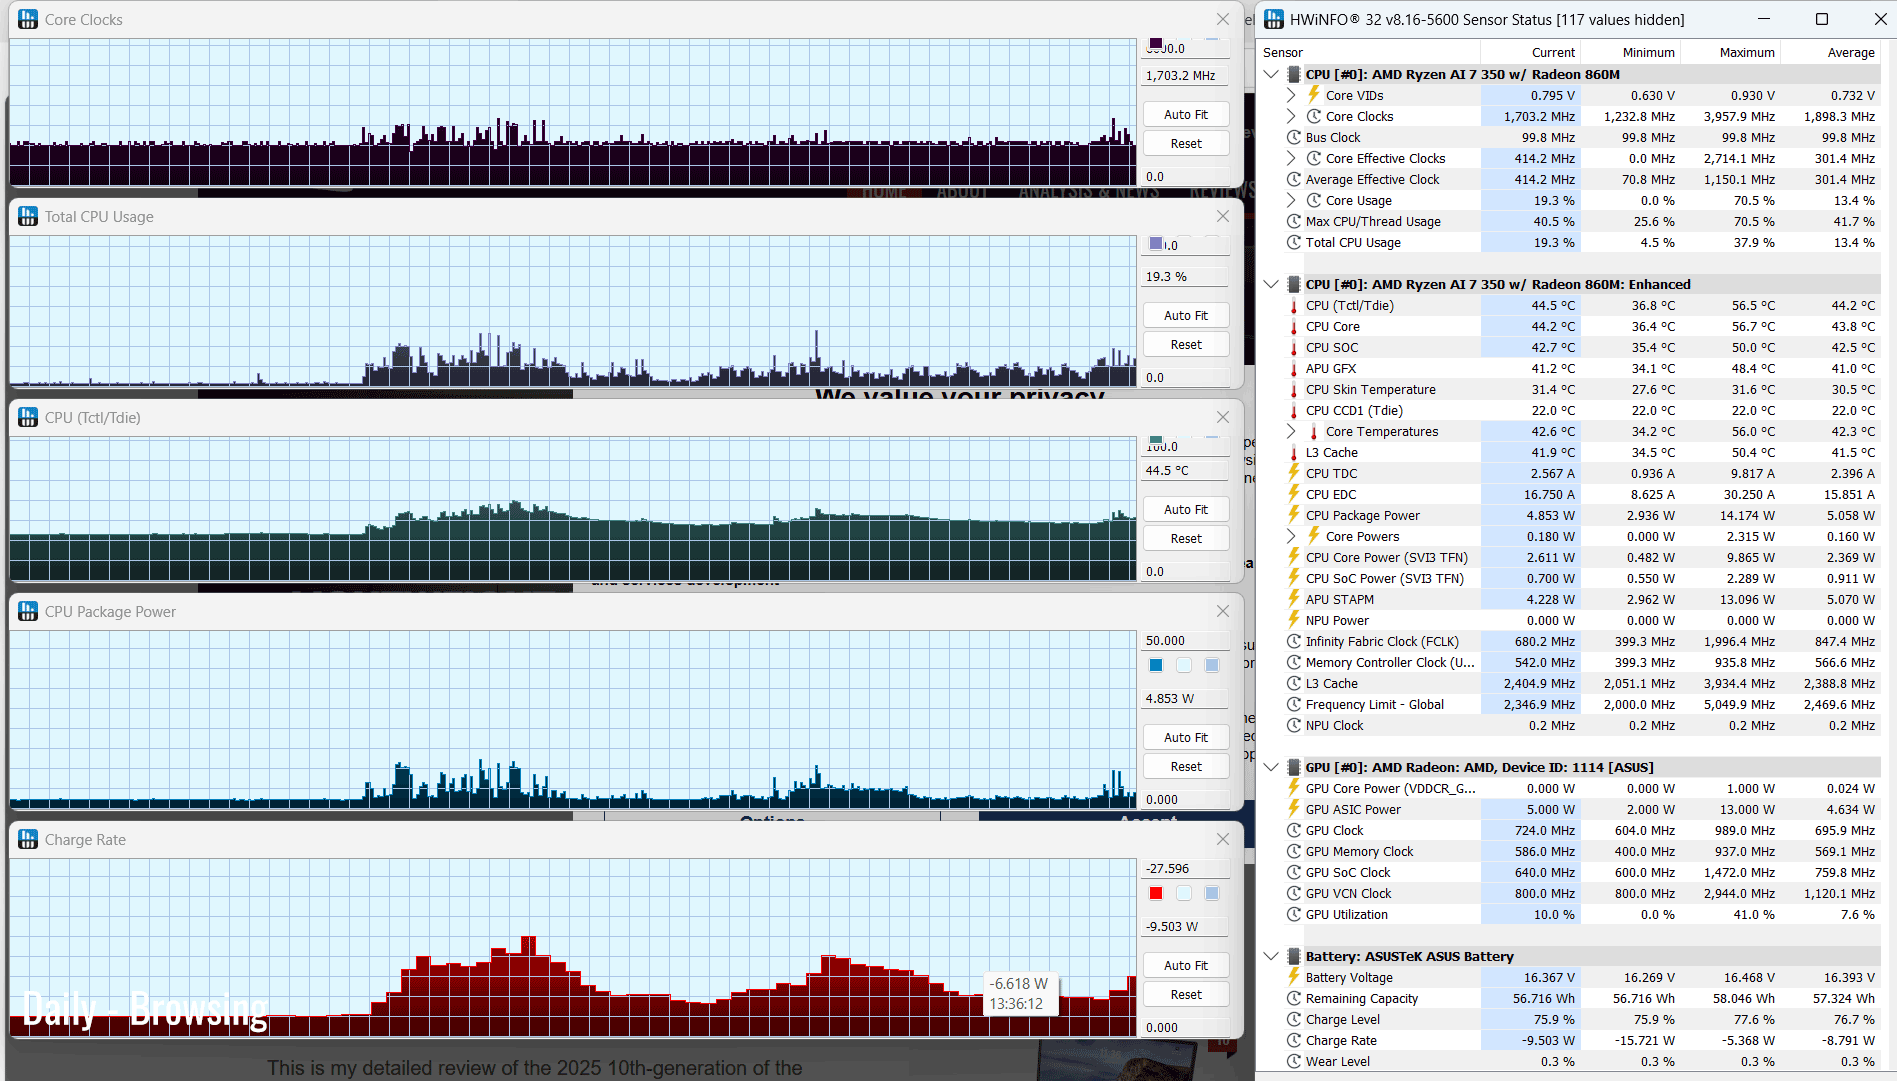Click the clock icon beside NPU Clock

pyautogui.click(x=1294, y=725)
